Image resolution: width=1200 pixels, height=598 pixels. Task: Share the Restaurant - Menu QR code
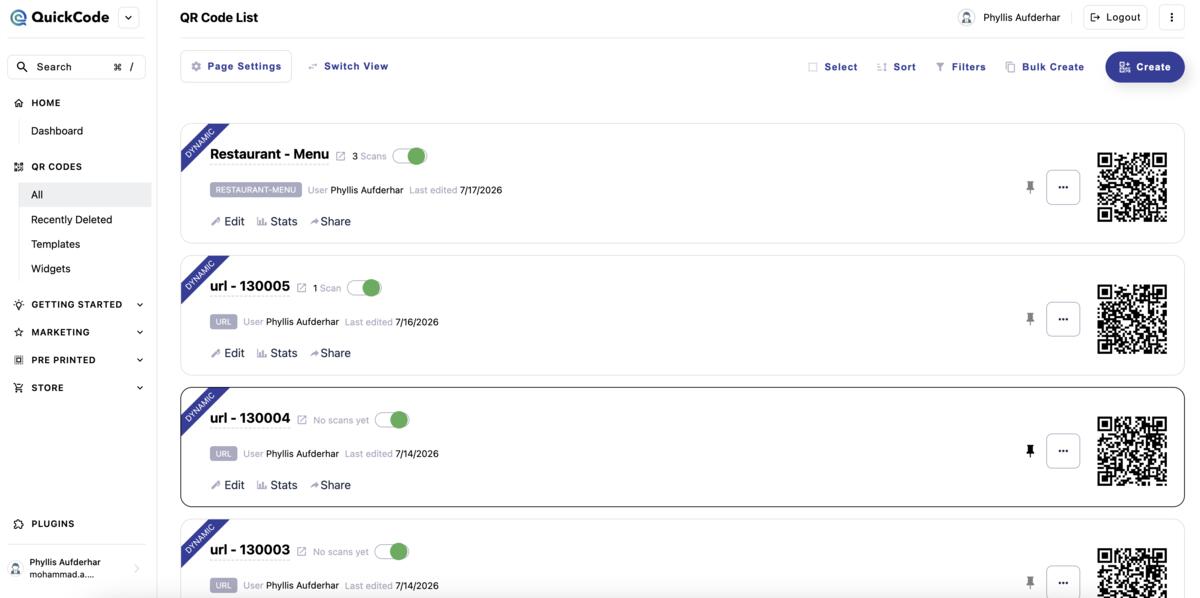point(330,222)
